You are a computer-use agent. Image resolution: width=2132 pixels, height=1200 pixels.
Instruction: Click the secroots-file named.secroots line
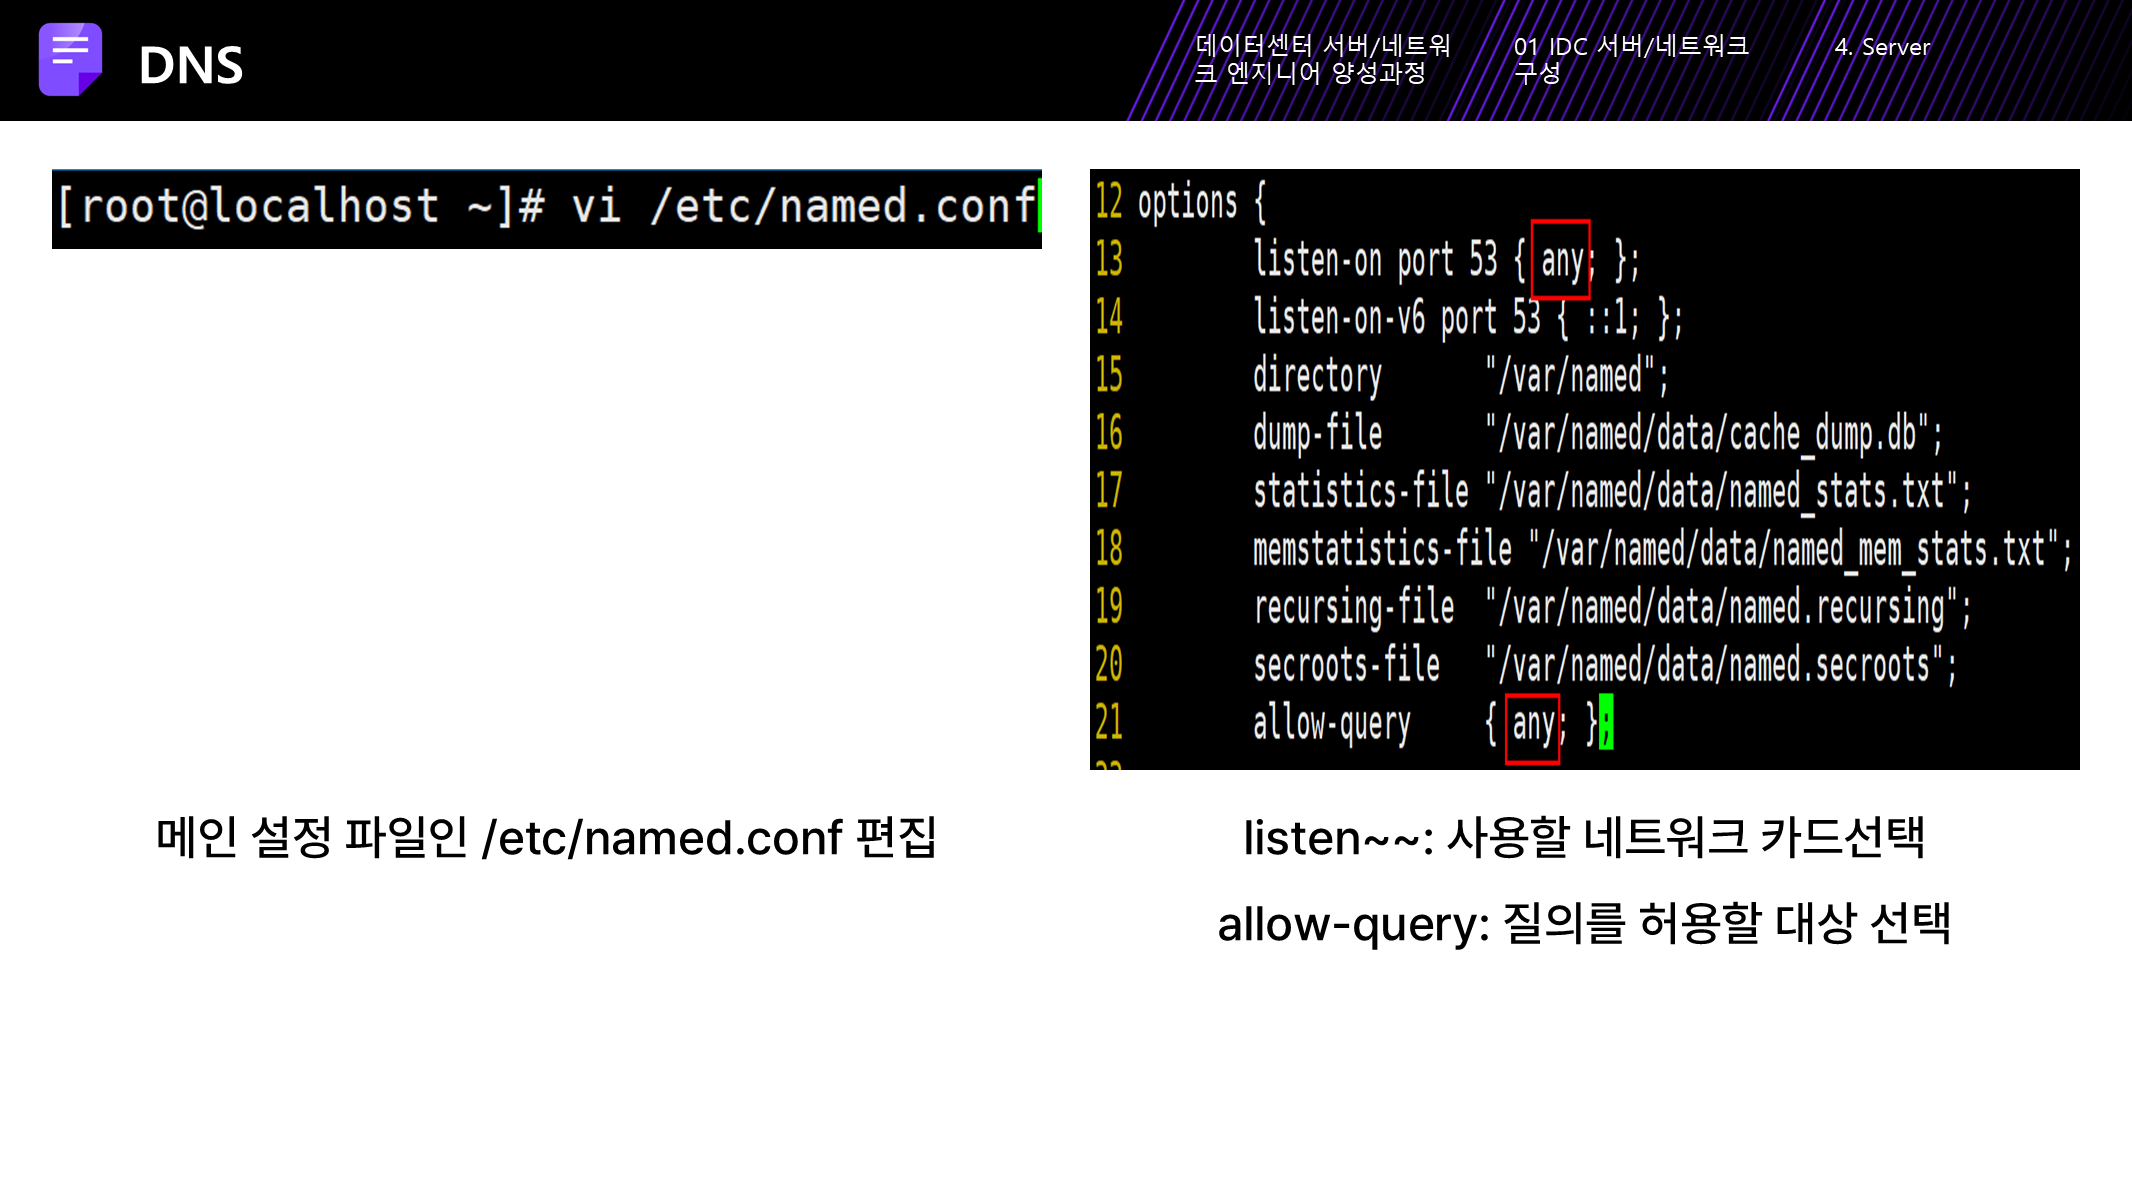[x=1604, y=666]
